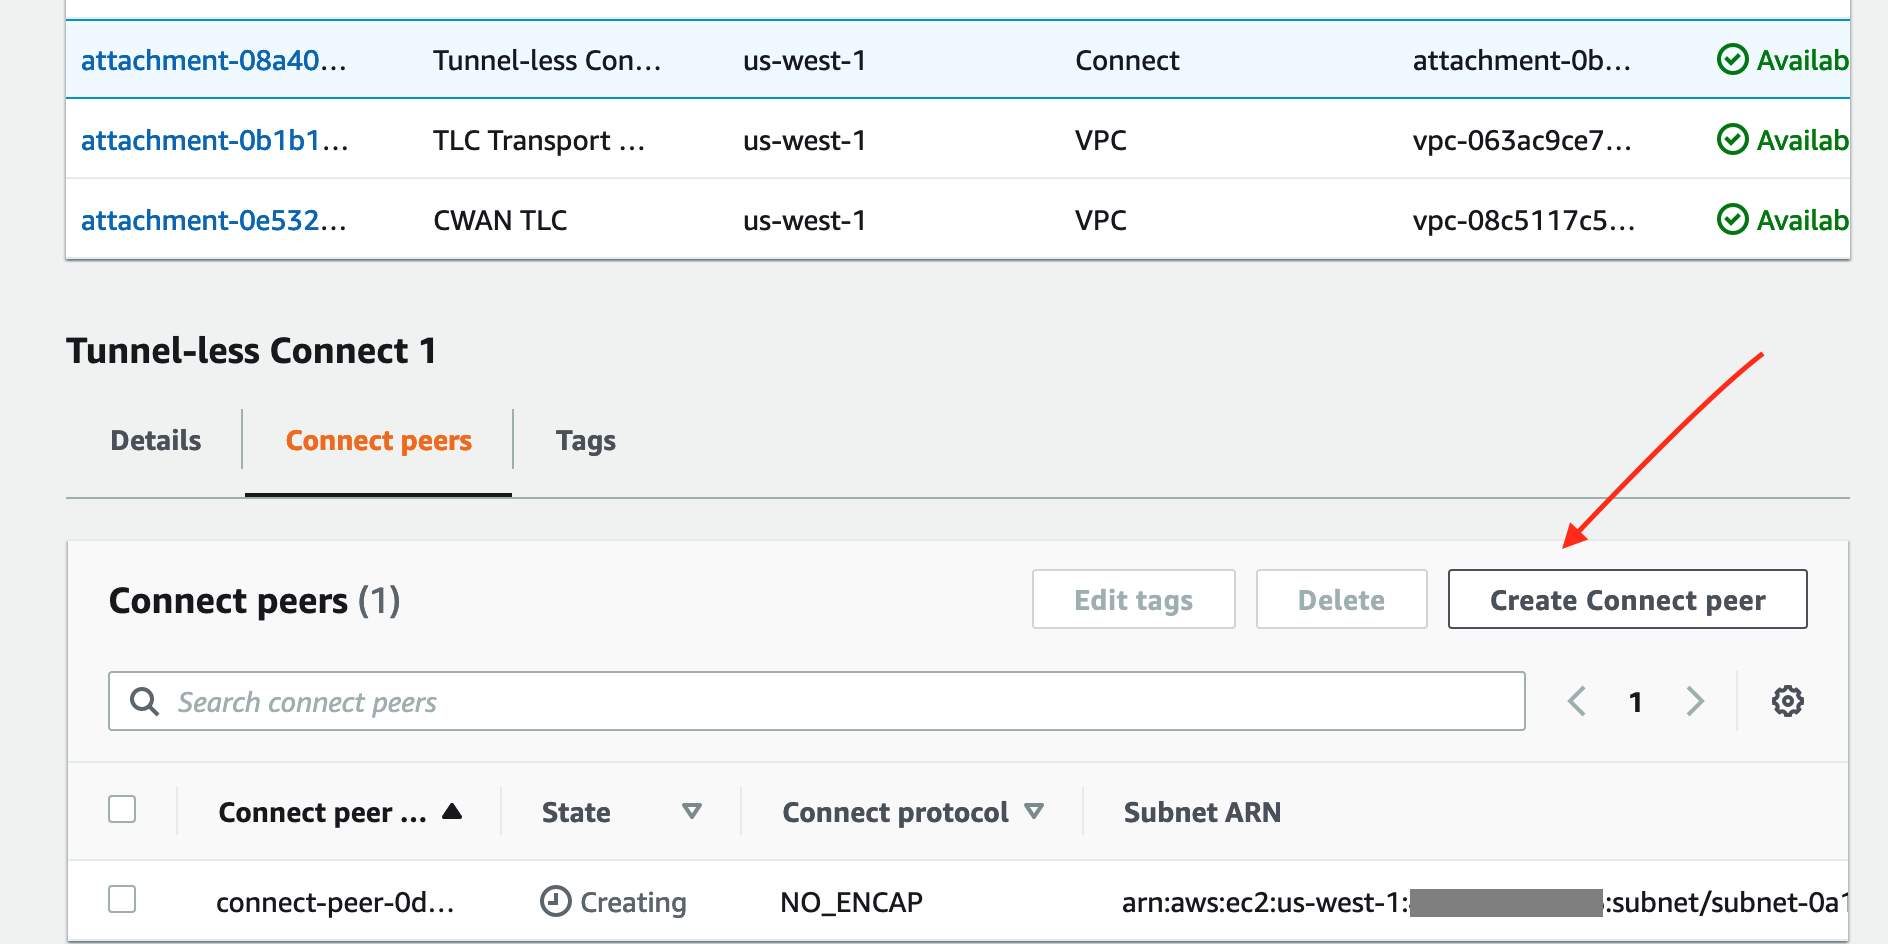This screenshot has height=944, width=1888.
Task: Click the attachment-0b resource ID cell
Action: pos(1521,60)
